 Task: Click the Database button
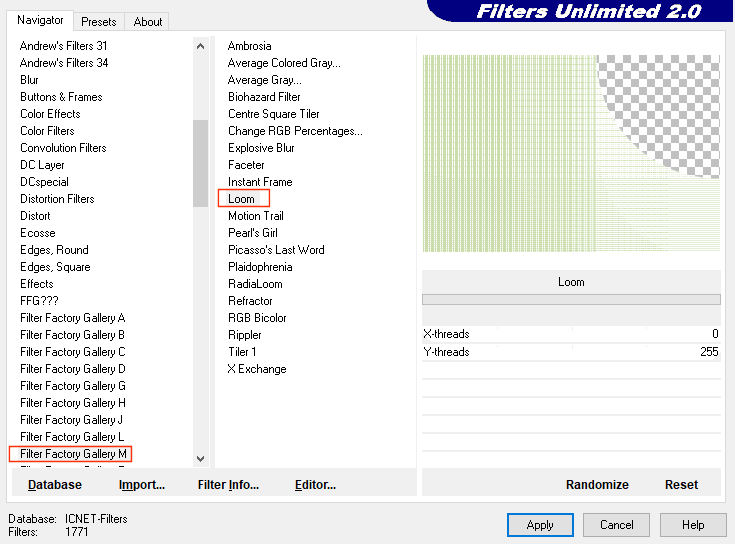click(x=55, y=484)
